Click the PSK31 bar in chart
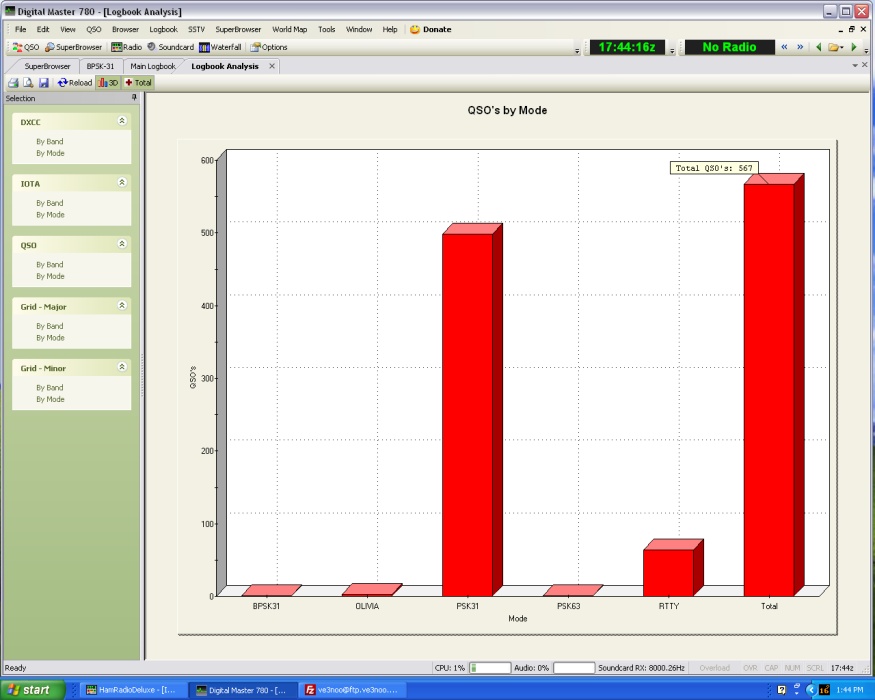This screenshot has height=700, width=875. click(x=468, y=415)
